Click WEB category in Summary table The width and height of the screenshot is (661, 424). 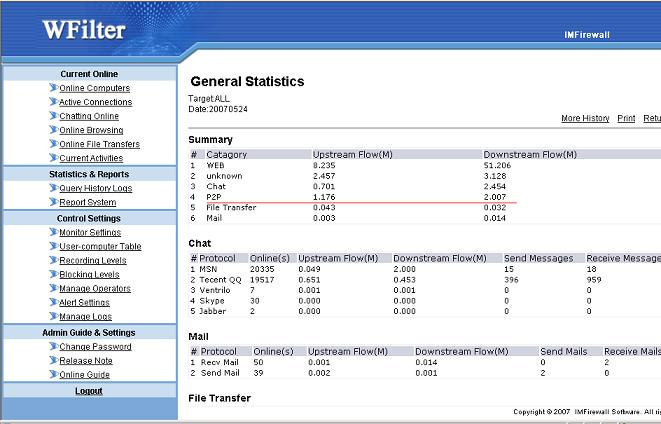[x=215, y=165]
